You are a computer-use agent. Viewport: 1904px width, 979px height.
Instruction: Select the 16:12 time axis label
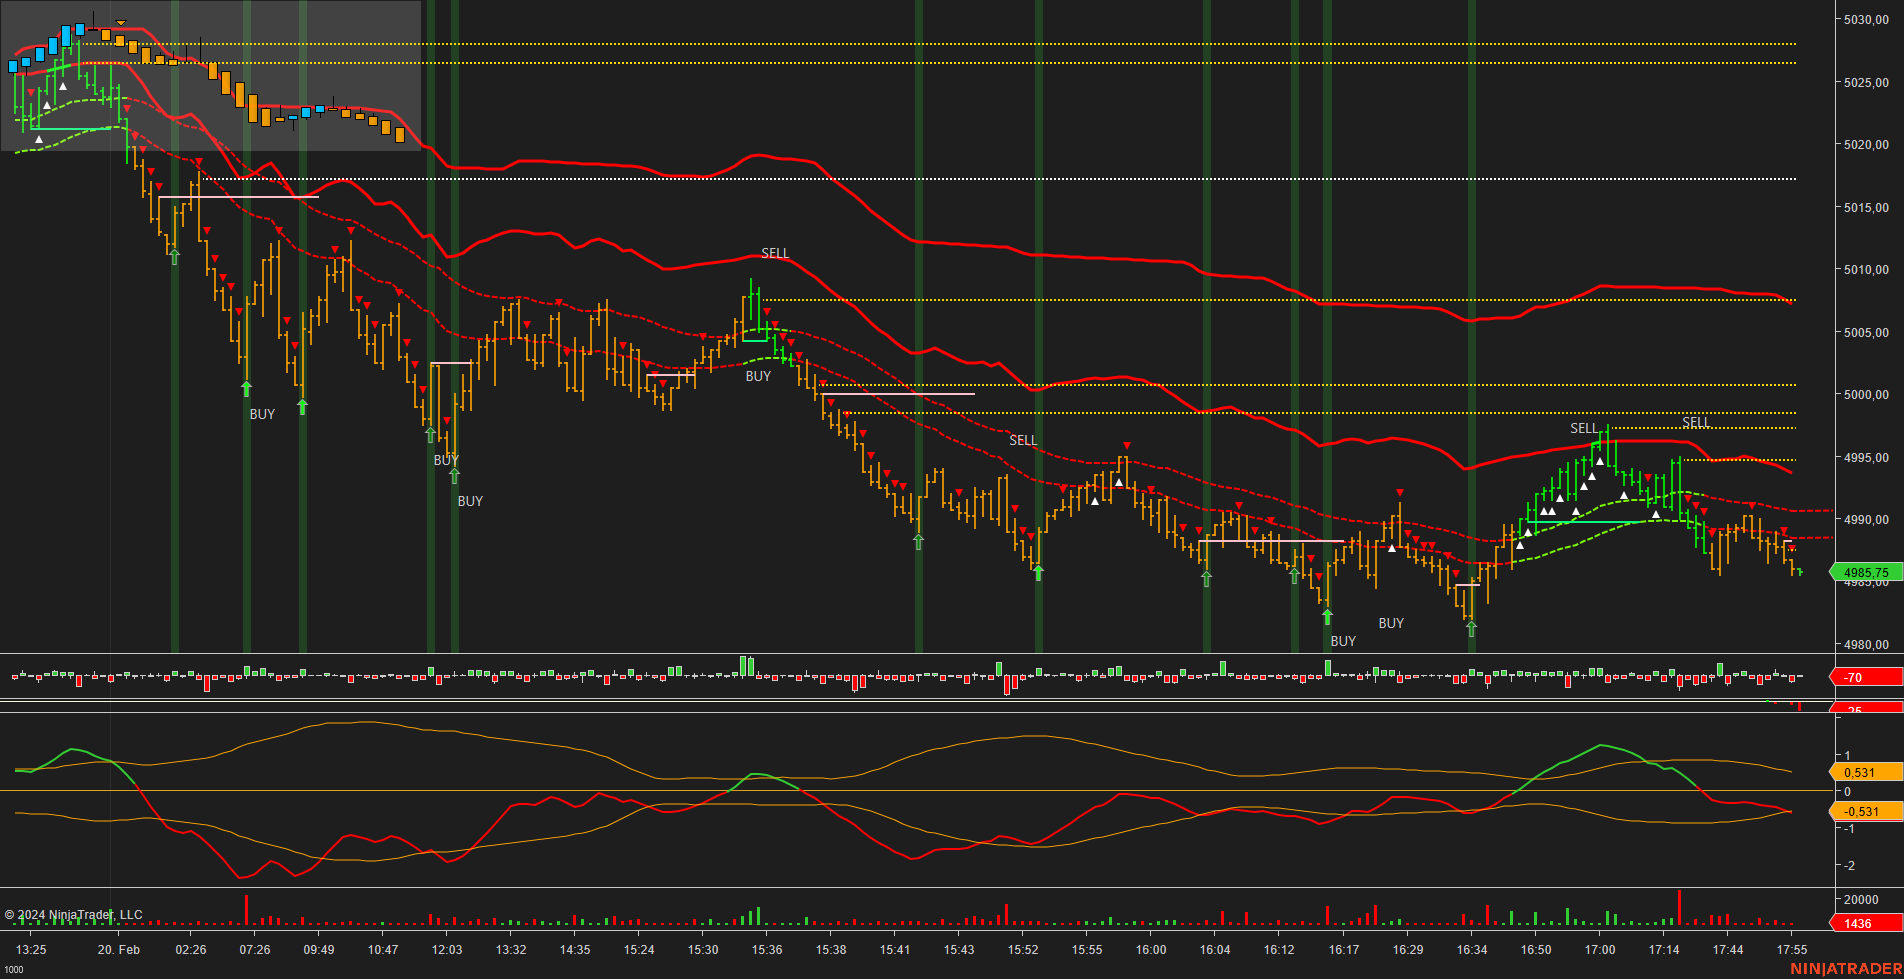[x=1279, y=950]
